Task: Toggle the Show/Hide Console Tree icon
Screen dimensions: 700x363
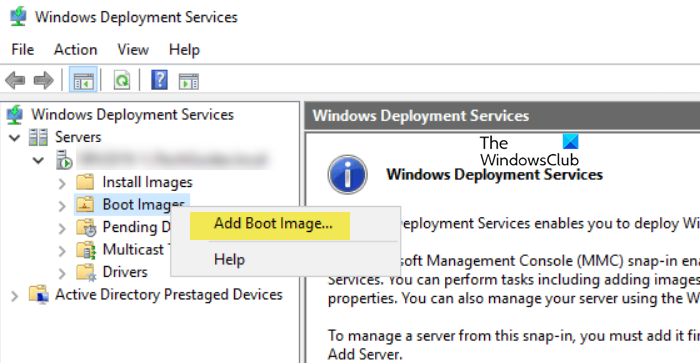Action: point(83,80)
